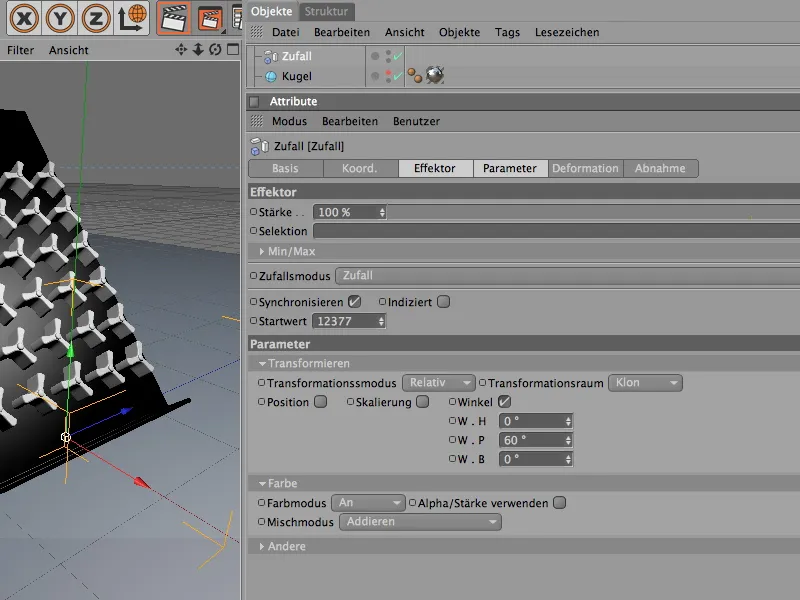Select the Zufall object in the list
800x600 pixels.
point(297,57)
